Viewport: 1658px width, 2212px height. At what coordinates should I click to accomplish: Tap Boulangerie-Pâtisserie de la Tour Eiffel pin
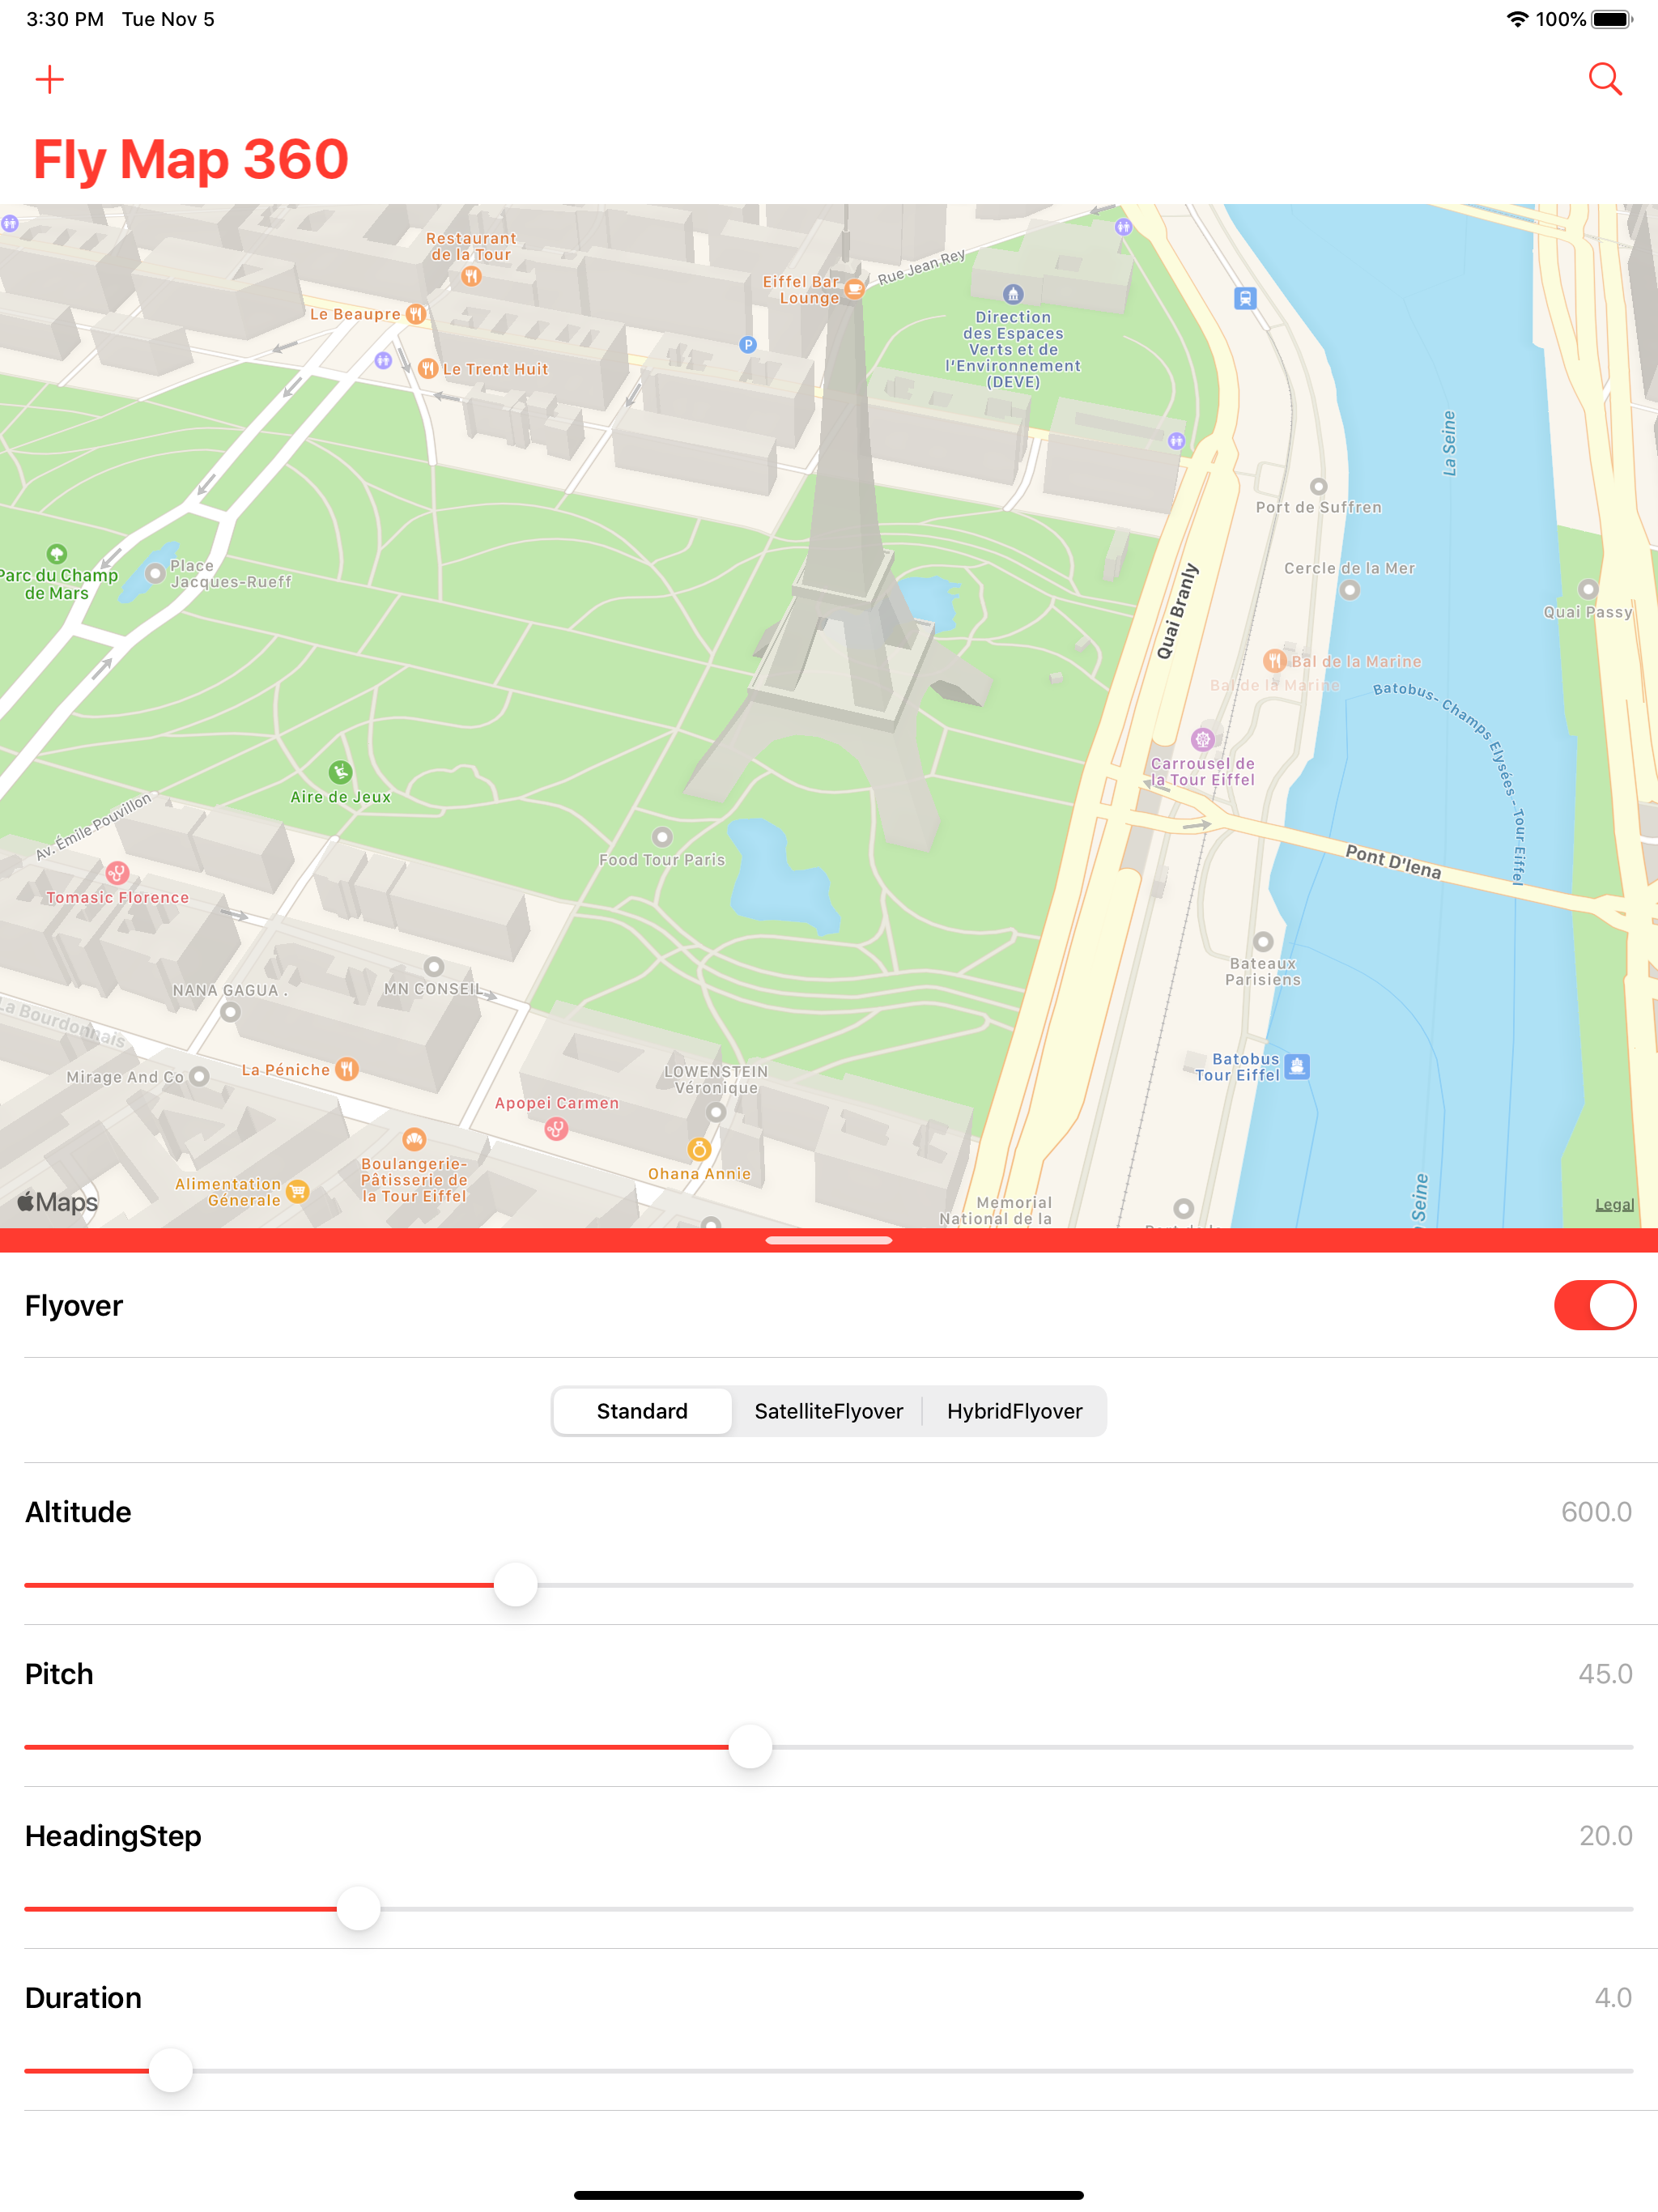click(414, 1140)
